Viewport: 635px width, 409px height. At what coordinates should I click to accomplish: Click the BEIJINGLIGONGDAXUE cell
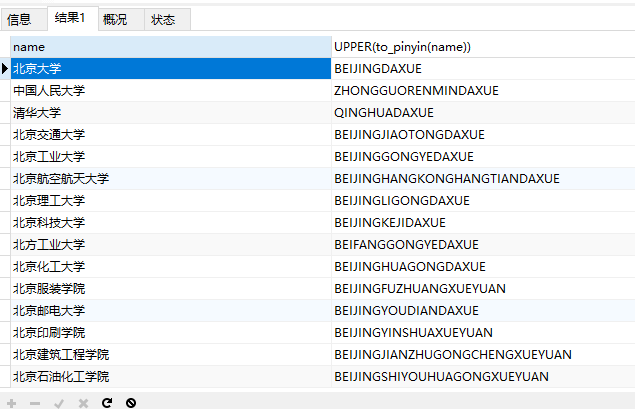[x=483, y=200]
